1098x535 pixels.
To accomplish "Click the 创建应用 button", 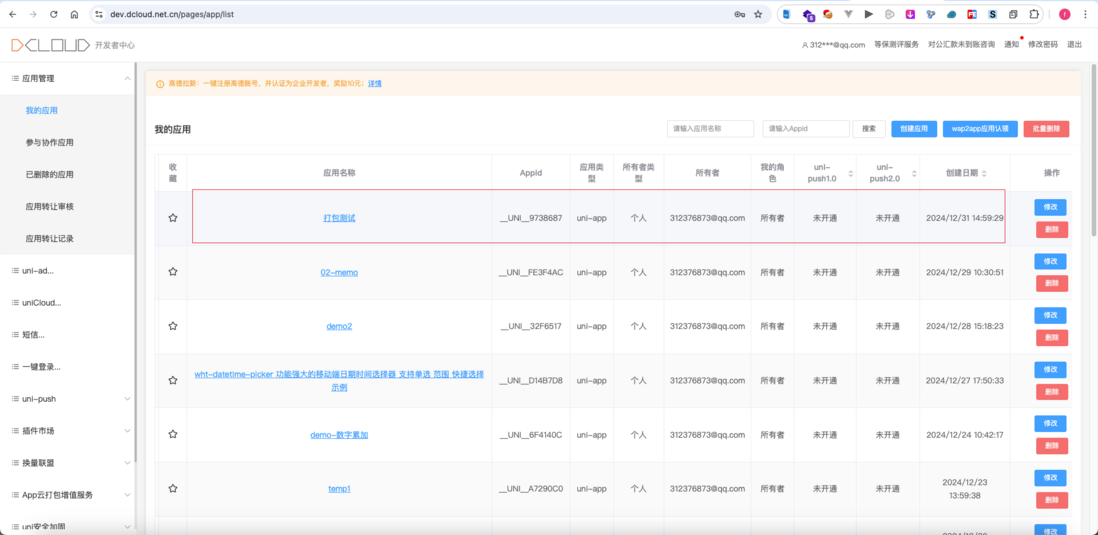I will [914, 129].
